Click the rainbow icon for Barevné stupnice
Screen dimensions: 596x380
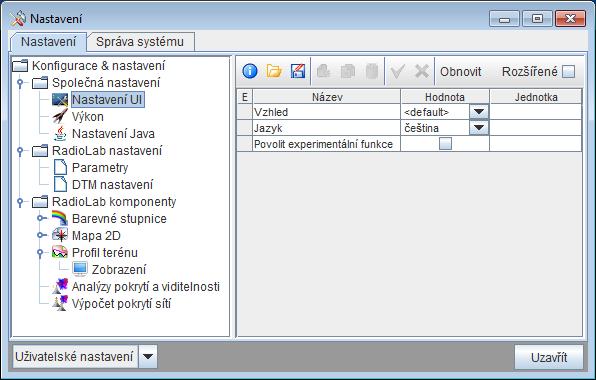(60, 218)
